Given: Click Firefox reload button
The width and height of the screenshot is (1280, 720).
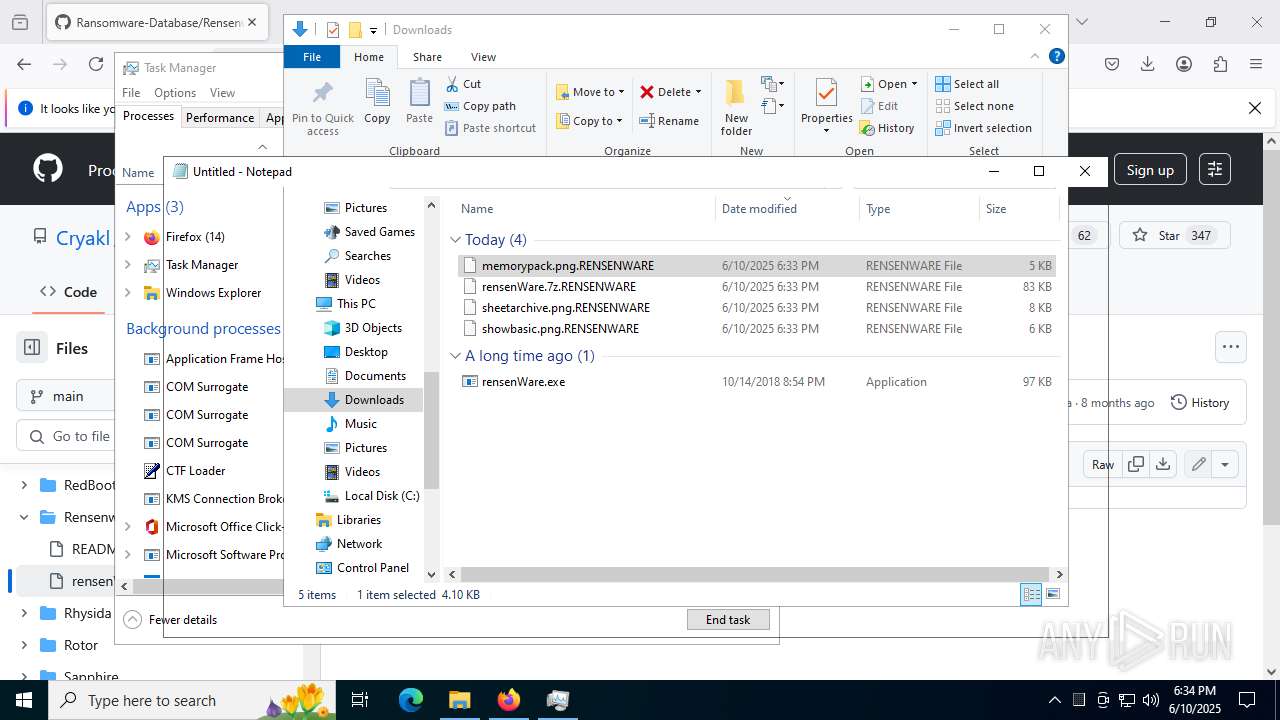Looking at the screenshot, I should [x=95, y=64].
